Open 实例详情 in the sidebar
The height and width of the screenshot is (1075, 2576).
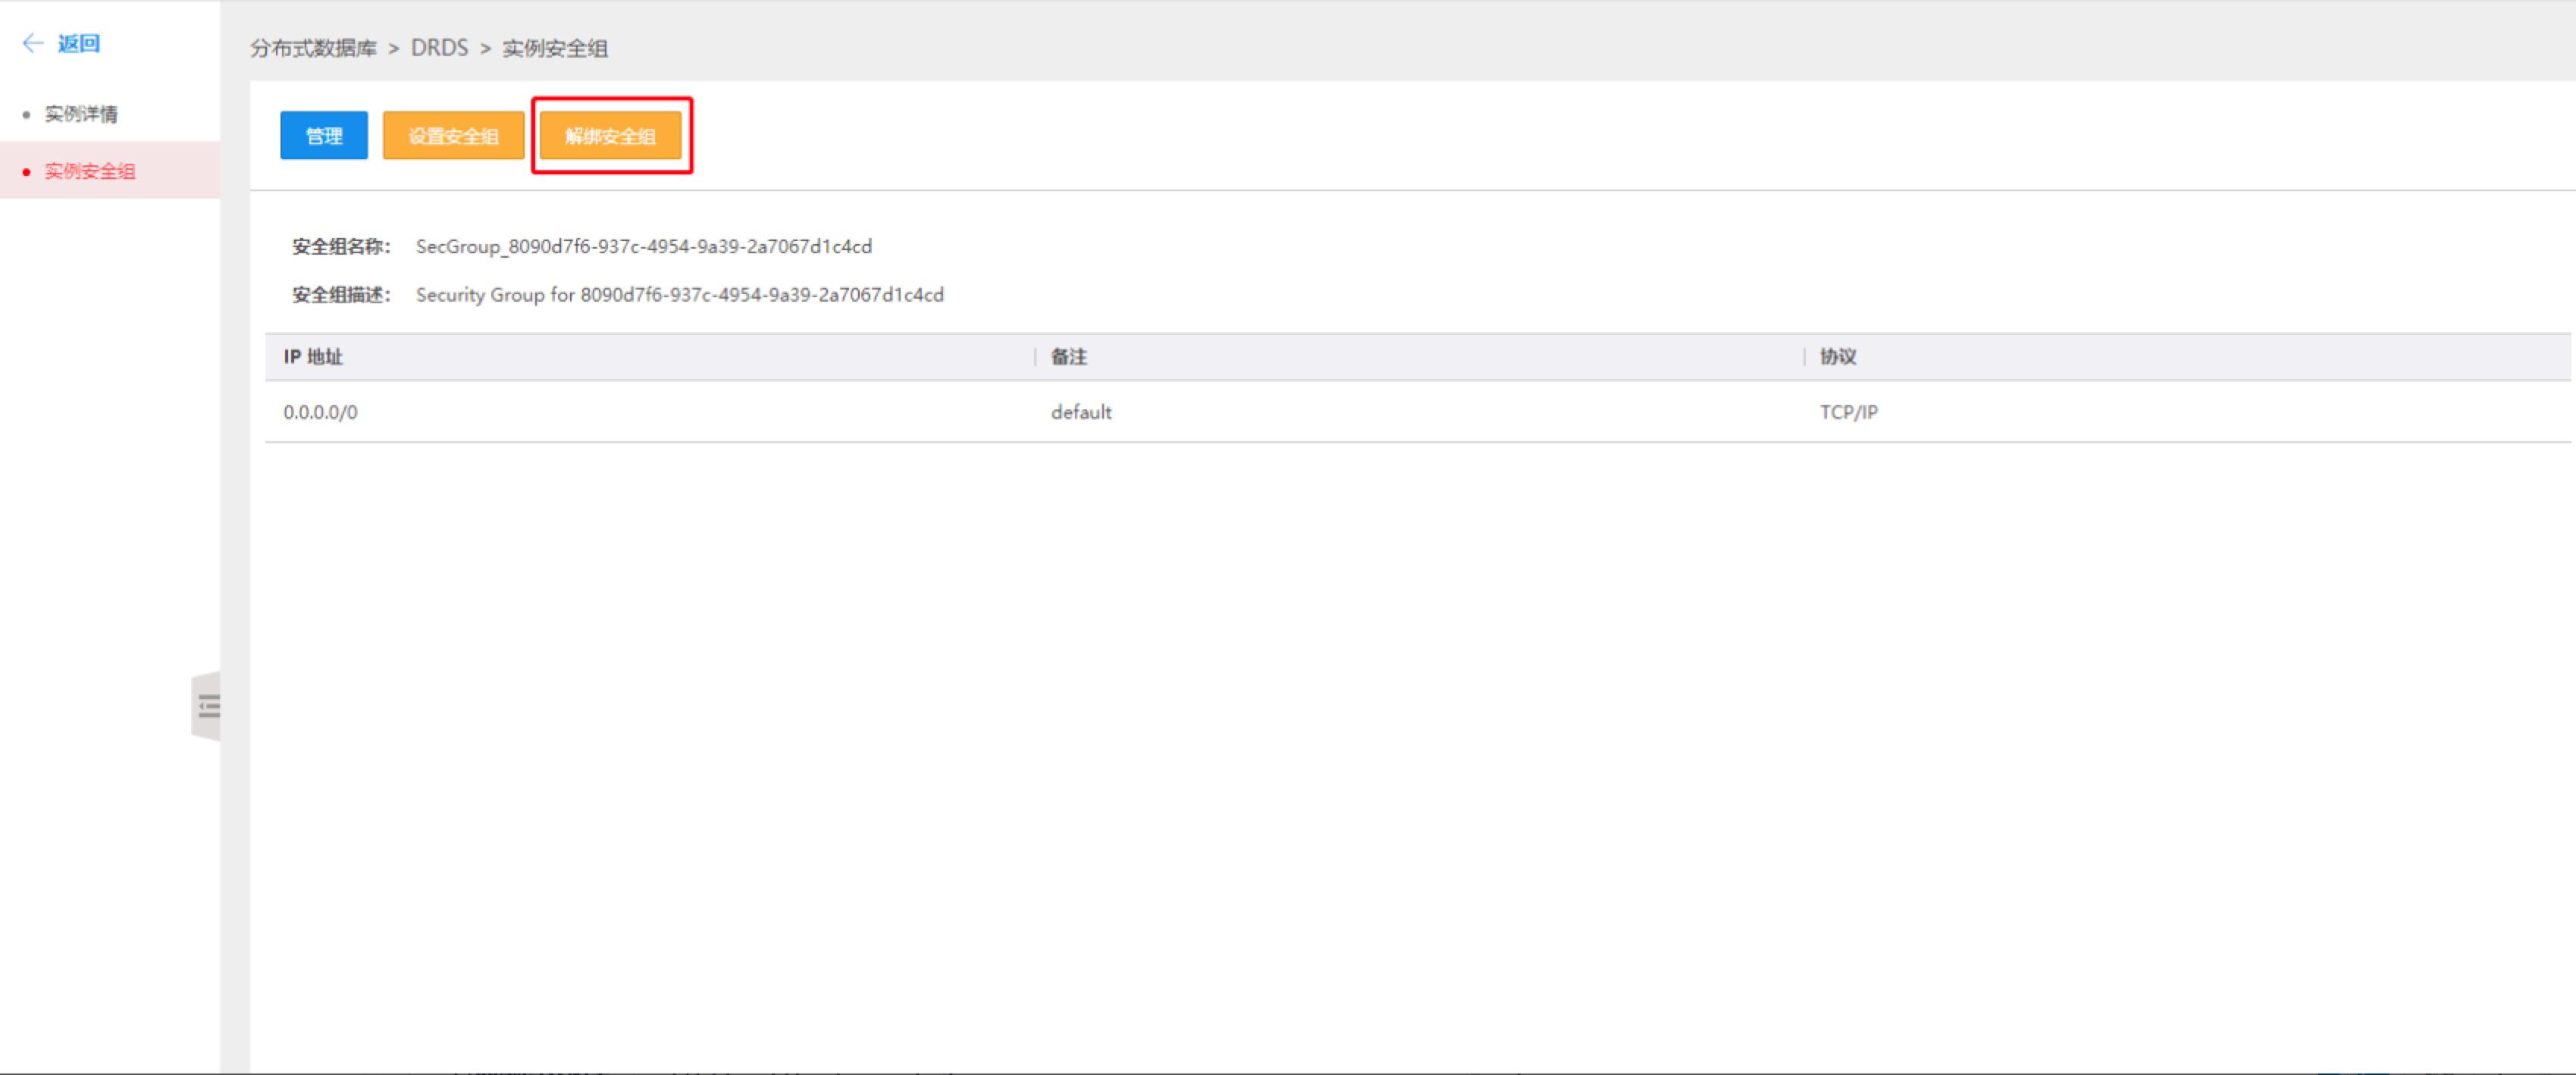[81, 114]
